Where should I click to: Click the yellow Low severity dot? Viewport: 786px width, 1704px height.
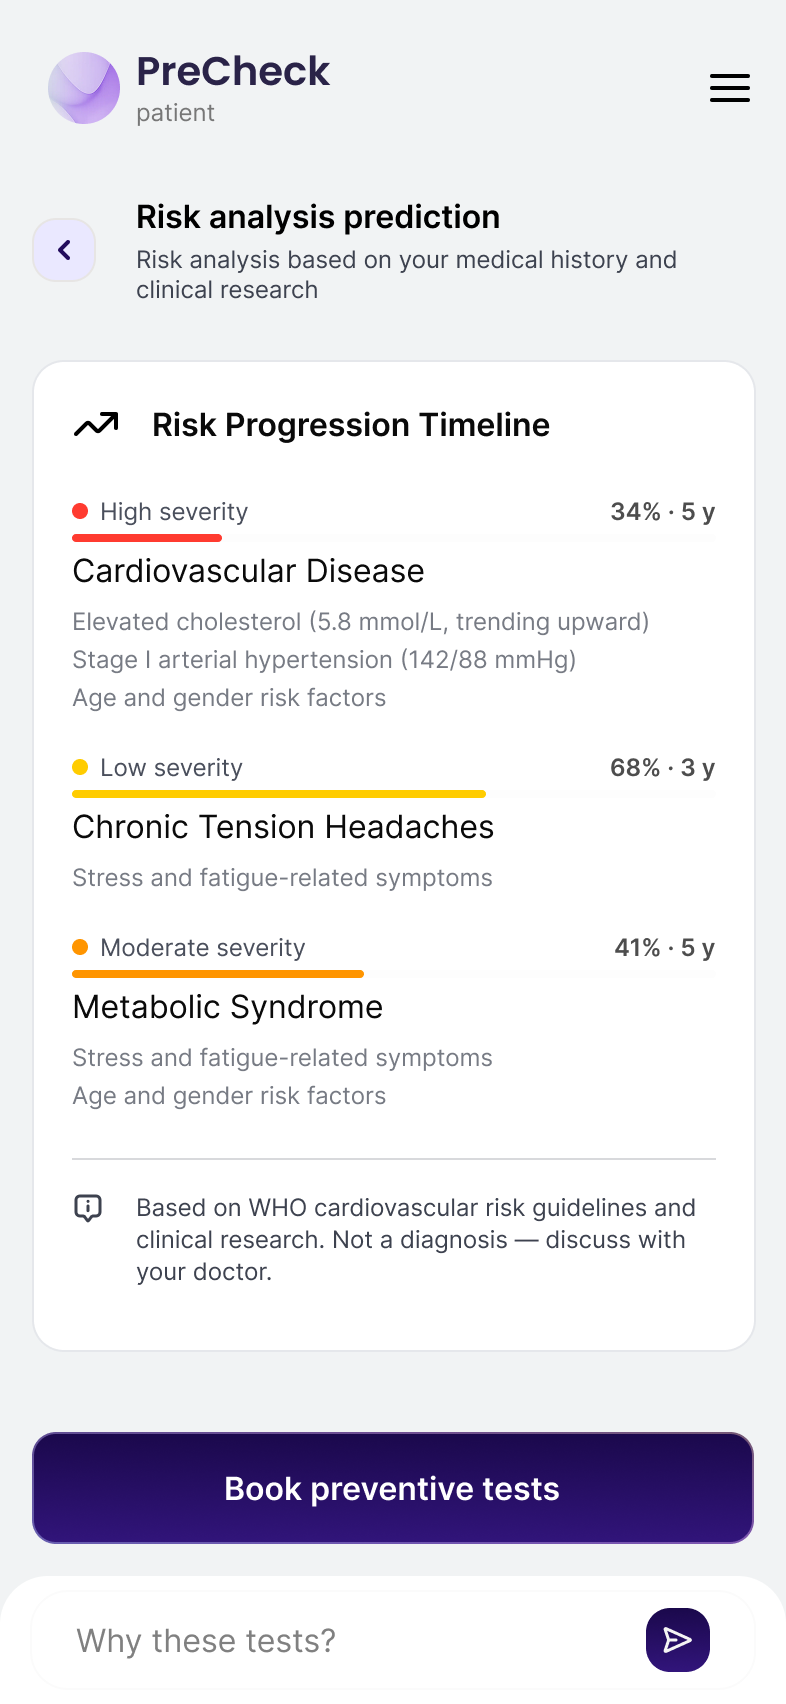coord(81,768)
